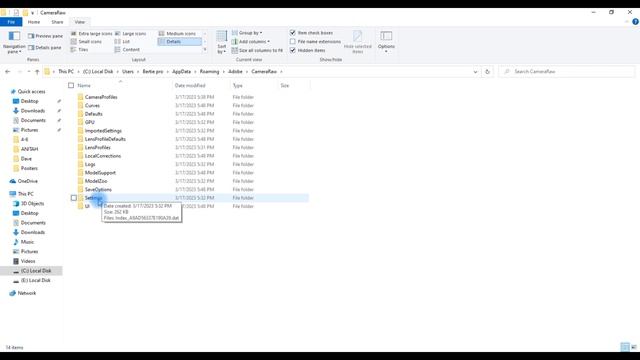Toggle the Details pane

pos(44,48)
